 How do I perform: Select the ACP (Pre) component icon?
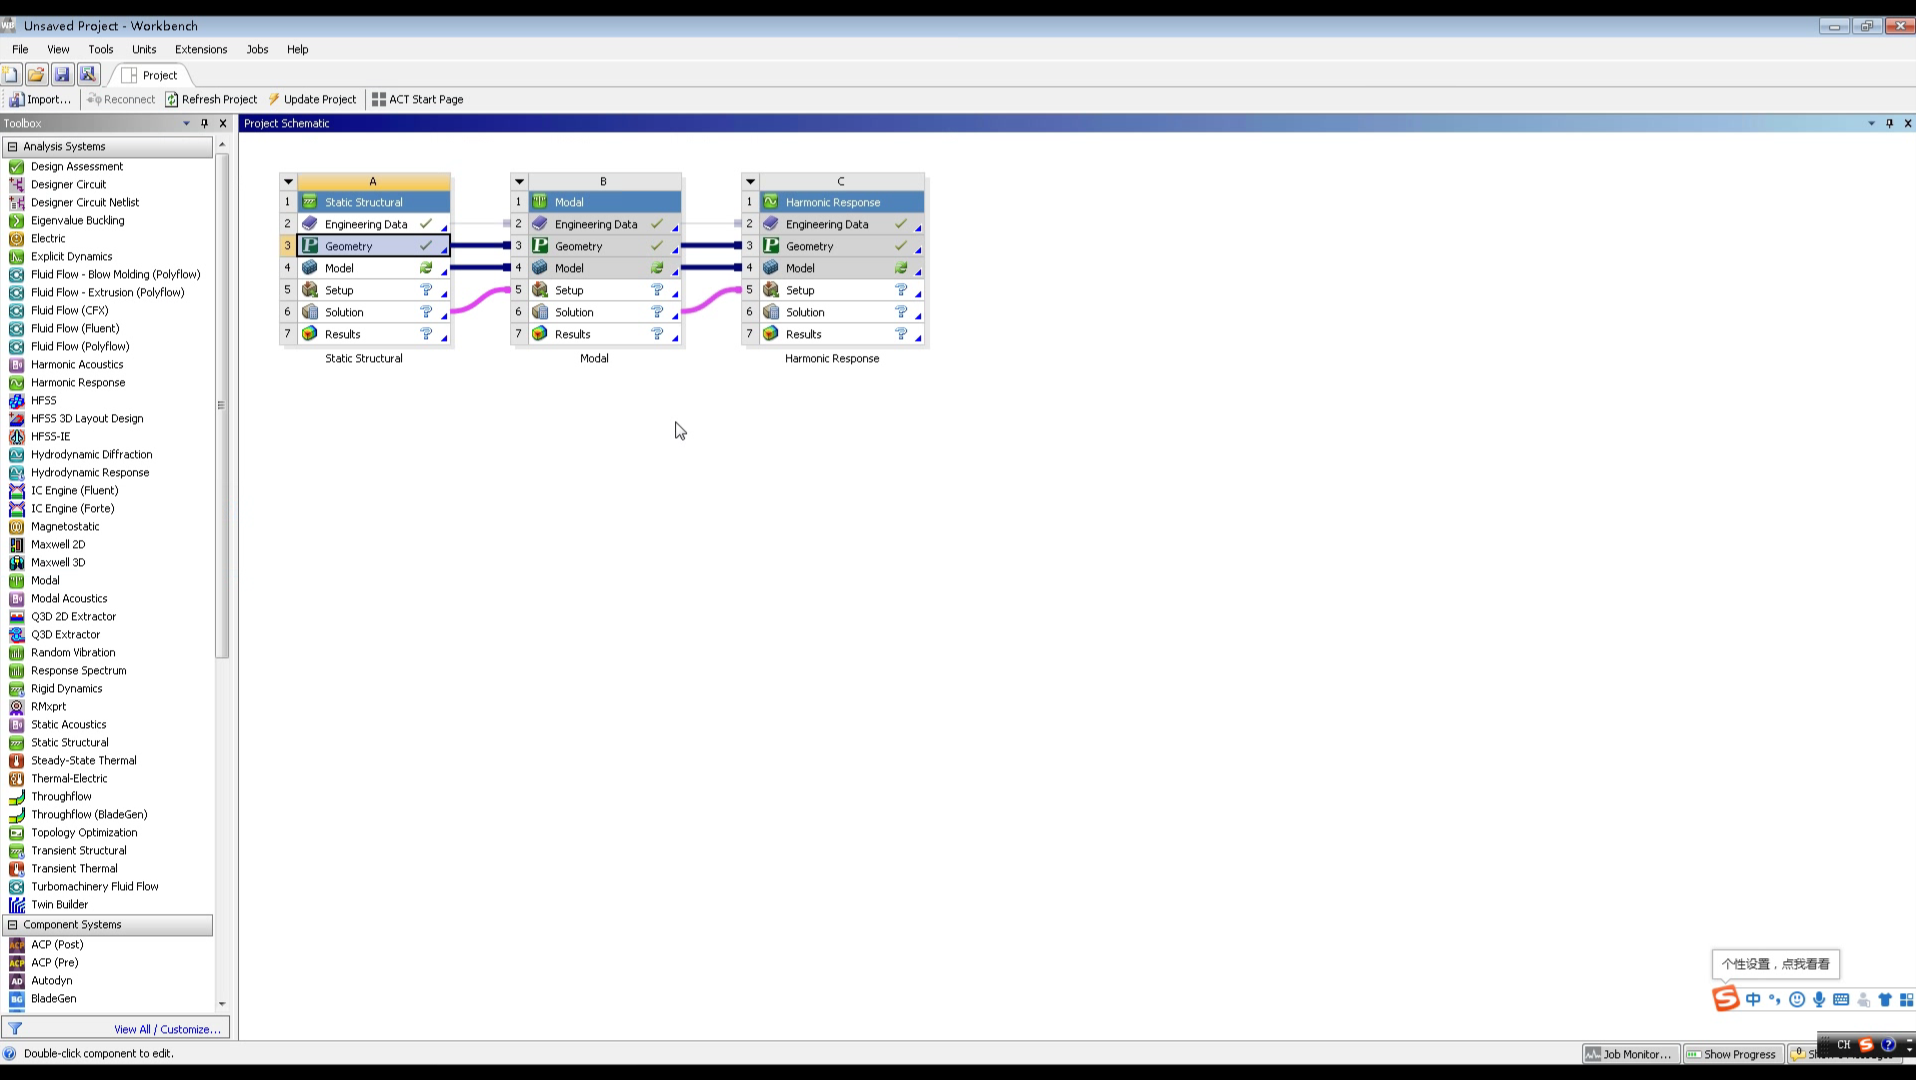pyautogui.click(x=16, y=963)
